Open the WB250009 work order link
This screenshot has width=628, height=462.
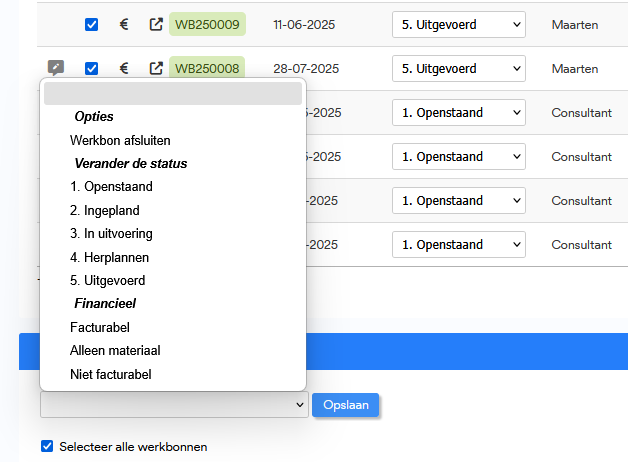(207, 25)
